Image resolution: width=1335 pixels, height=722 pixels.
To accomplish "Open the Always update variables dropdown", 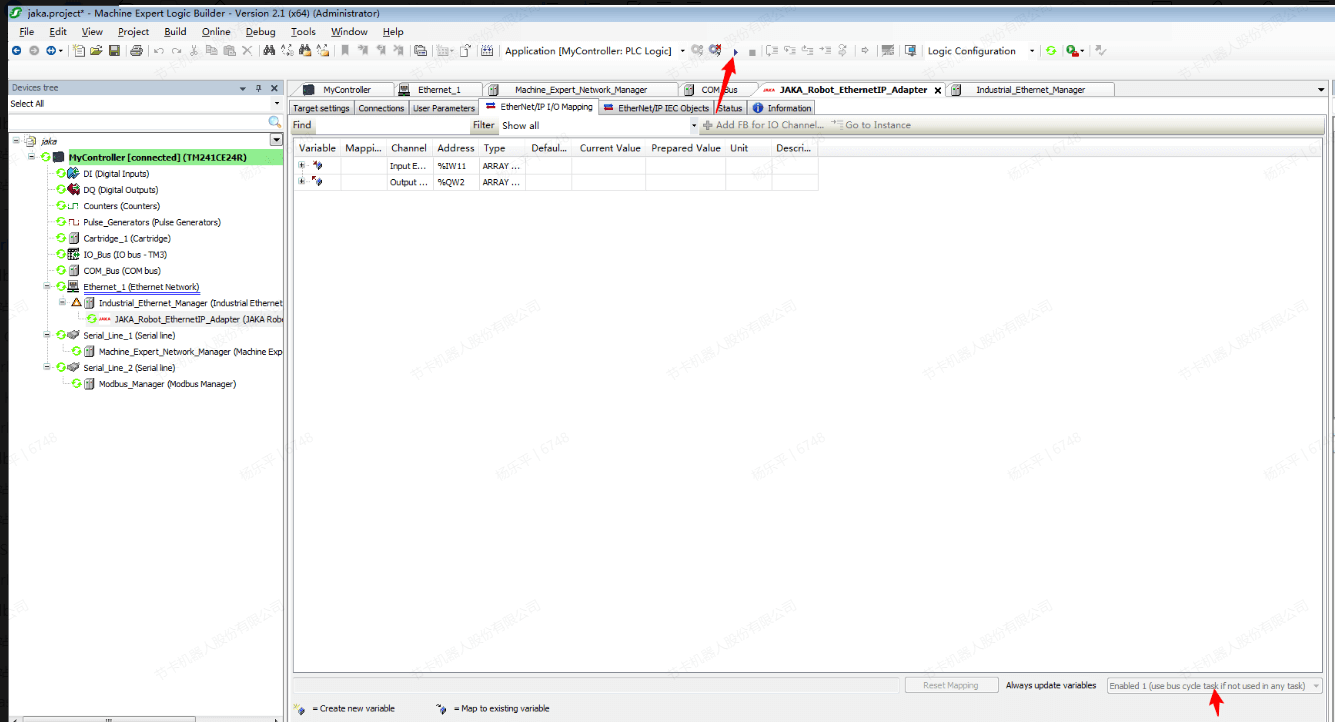I will pos(1315,686).
